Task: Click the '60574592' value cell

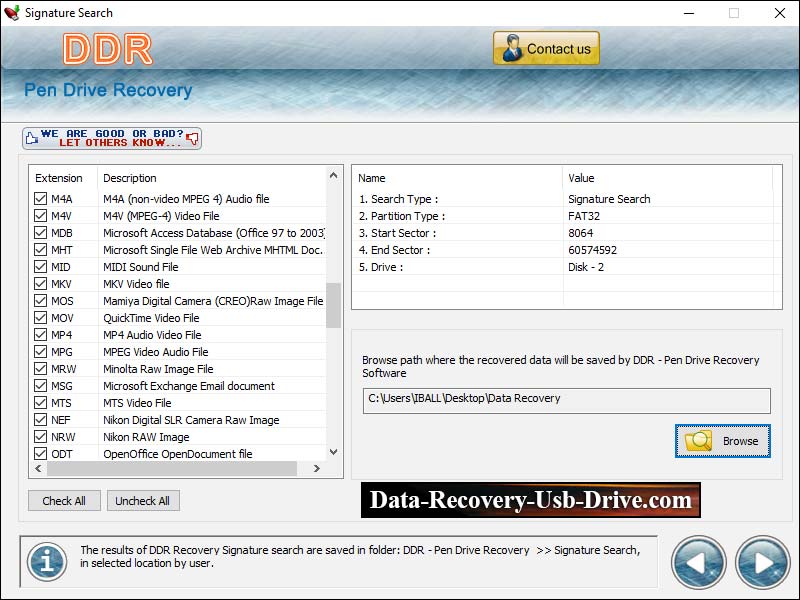Action: [592, 250]
